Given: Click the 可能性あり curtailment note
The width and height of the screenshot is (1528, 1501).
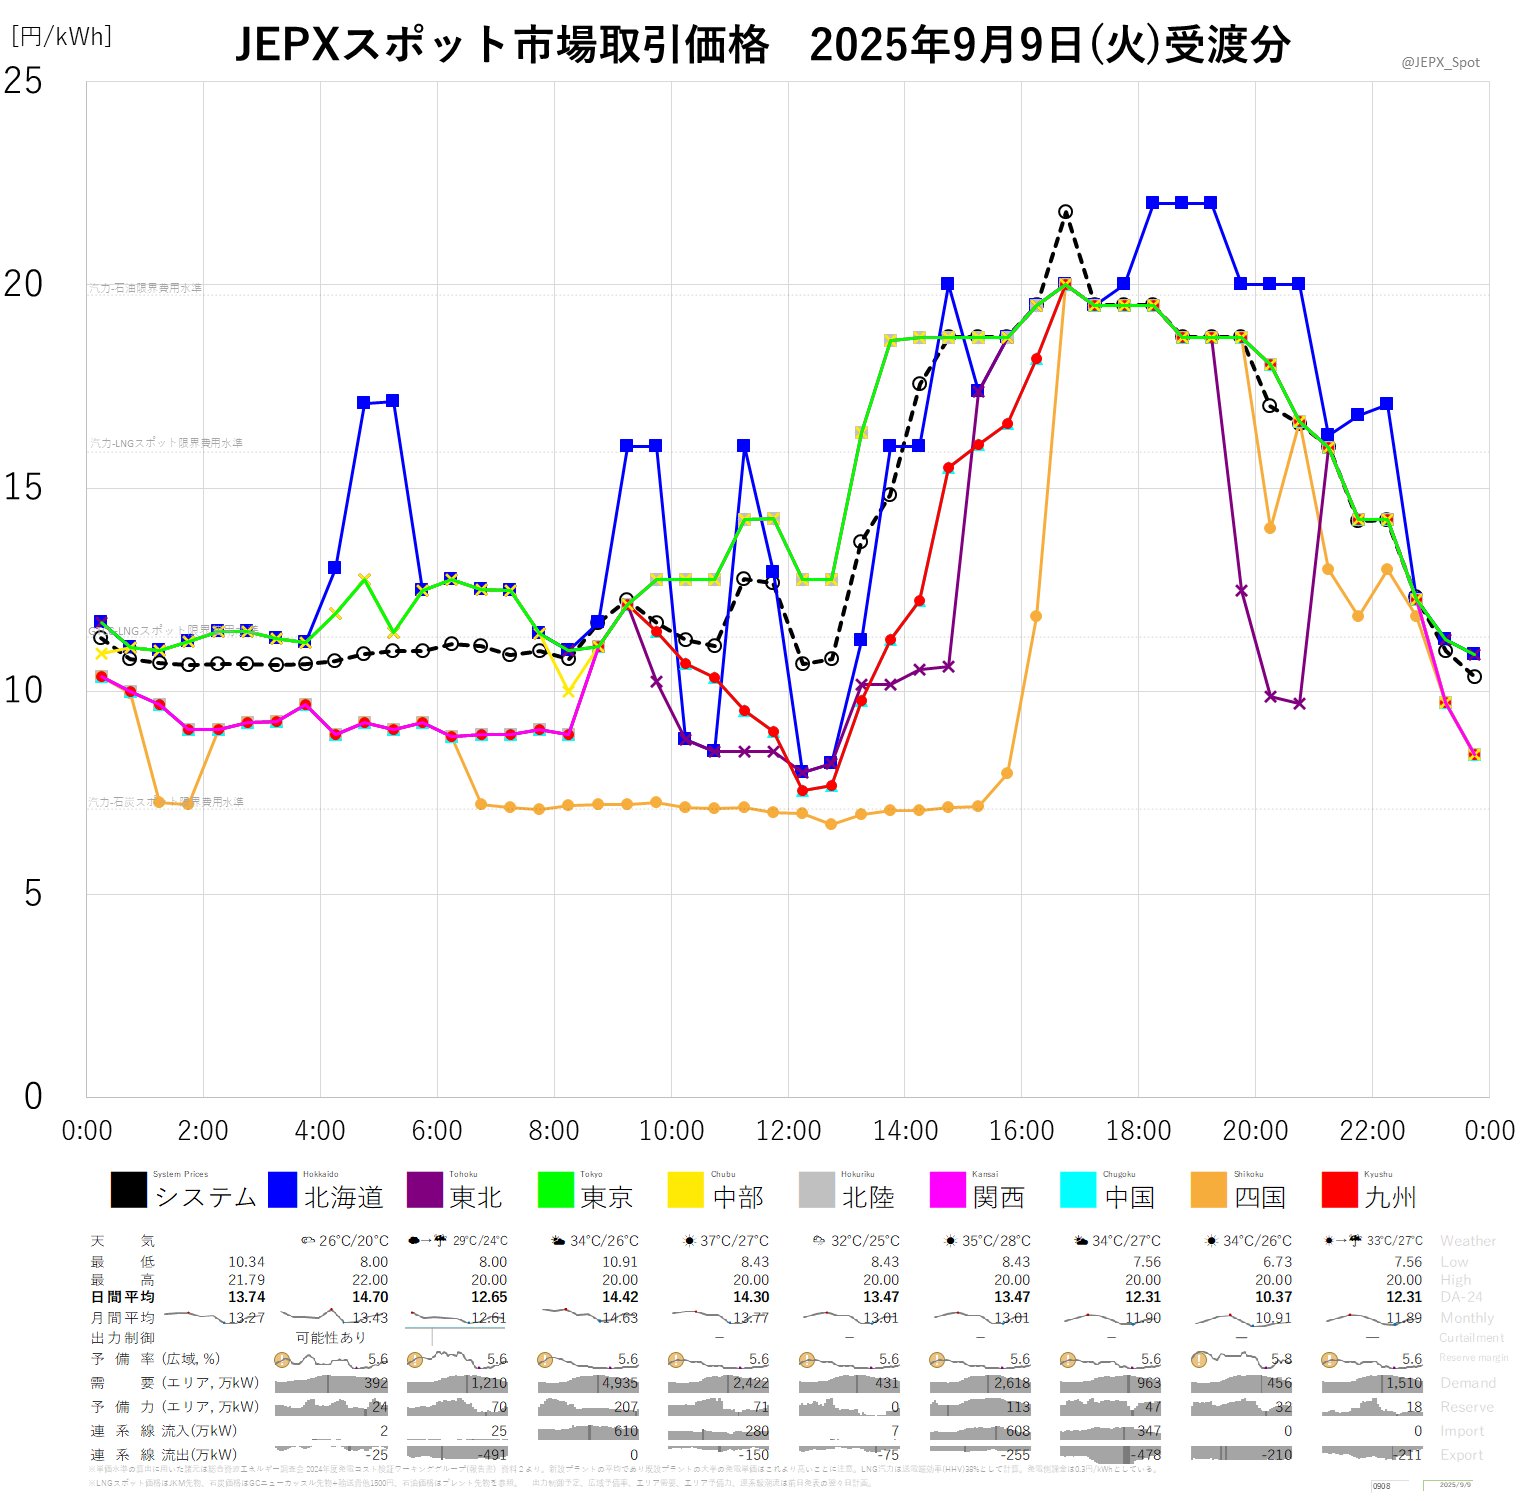Looking at the screenshot, I should [x=331, y=1338].
